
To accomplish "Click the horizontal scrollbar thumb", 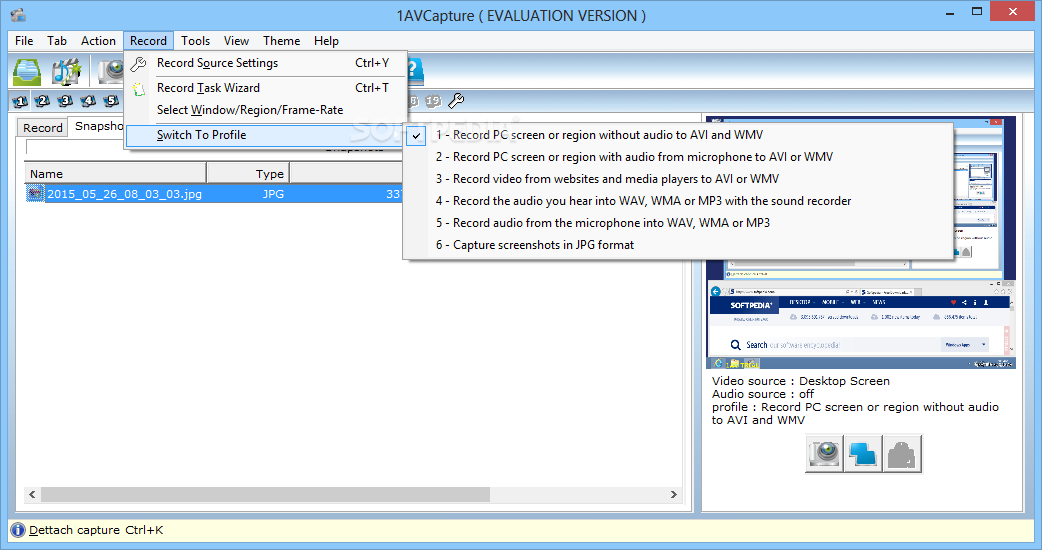I will [266, 494].
